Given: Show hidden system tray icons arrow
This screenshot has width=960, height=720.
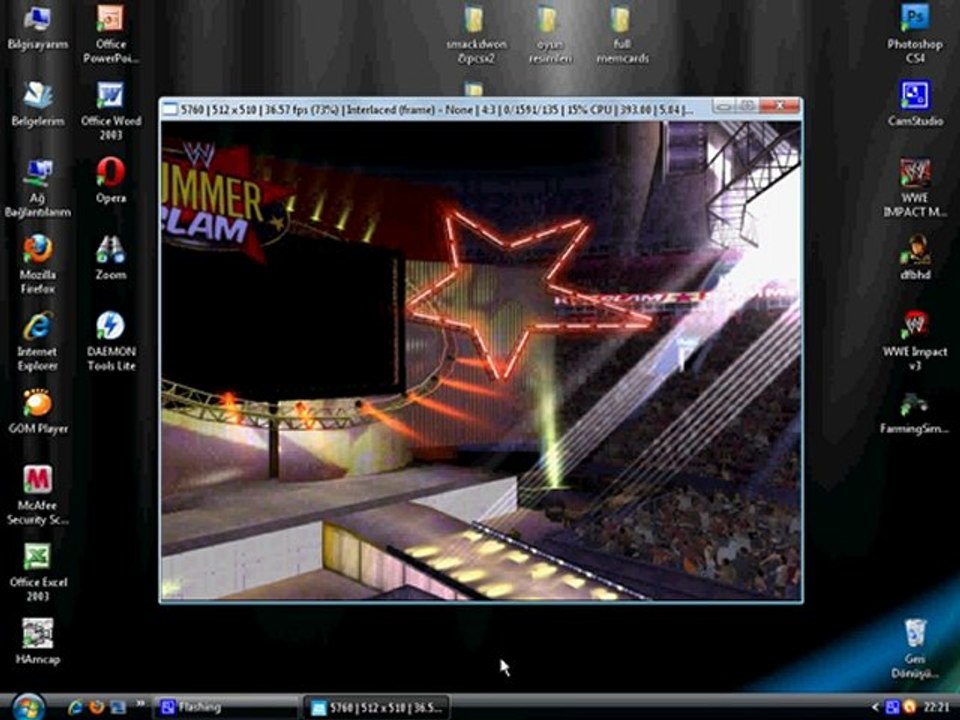Looking at the screenshot, I should (x=876, y=707).
